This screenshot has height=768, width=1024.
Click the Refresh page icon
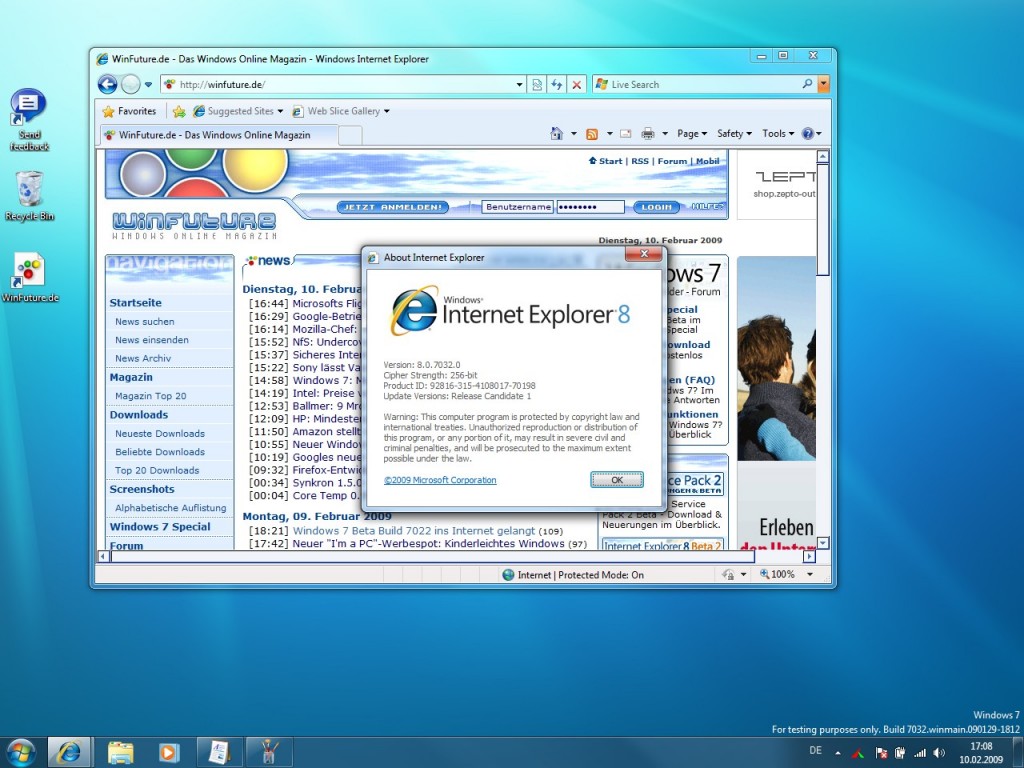(556, 84)
